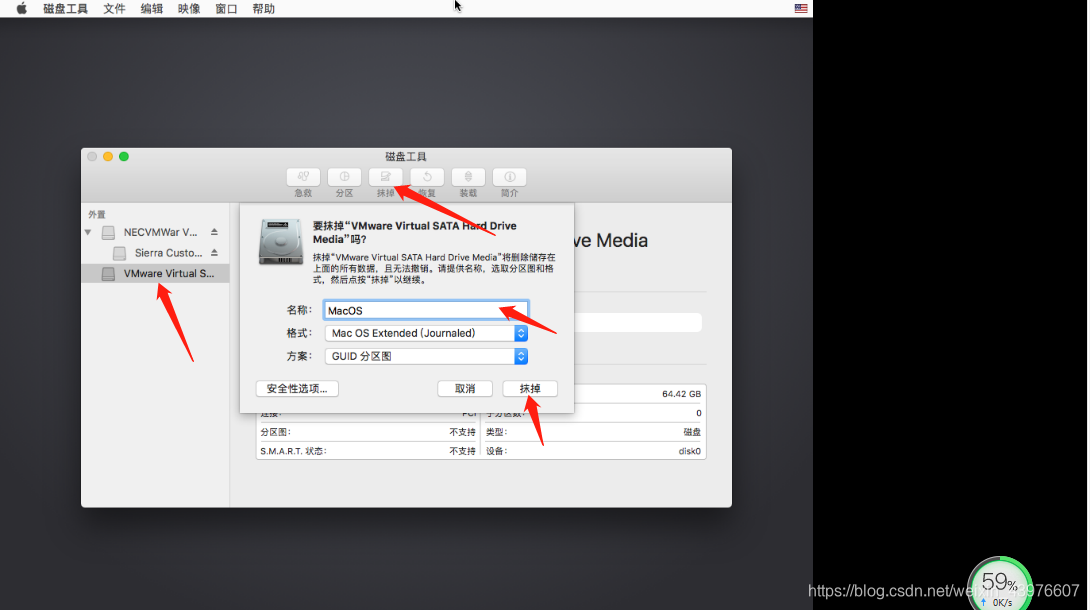Click the 装载 mount toolbar icon
This screenshot has height=610, width=1090.
(x=468, y=177)
